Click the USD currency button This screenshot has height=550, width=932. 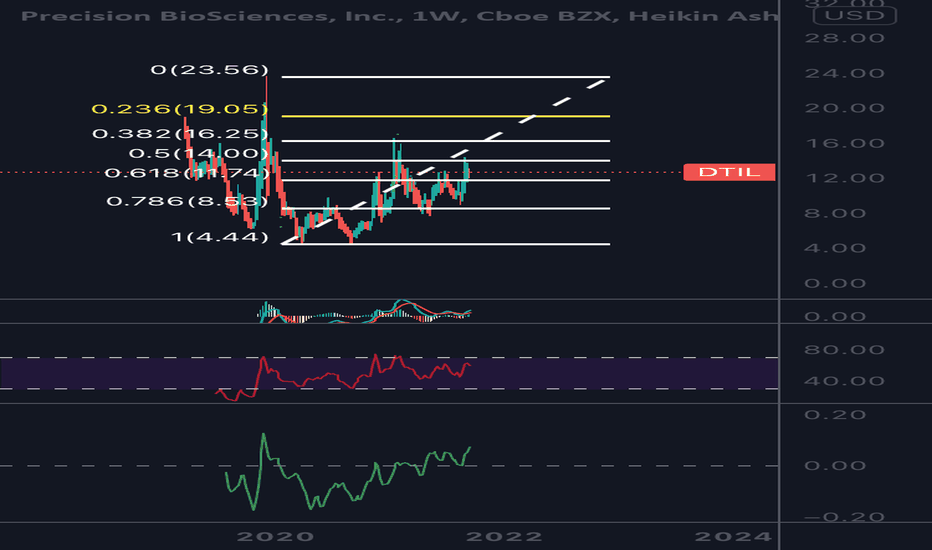coord(854,15)
